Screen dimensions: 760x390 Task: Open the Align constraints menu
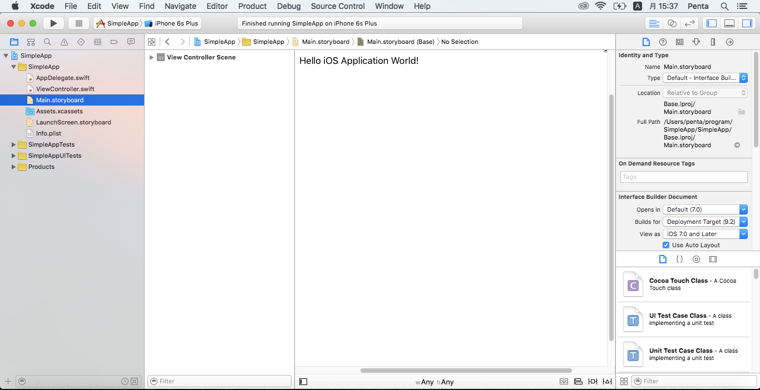[578, 382]
